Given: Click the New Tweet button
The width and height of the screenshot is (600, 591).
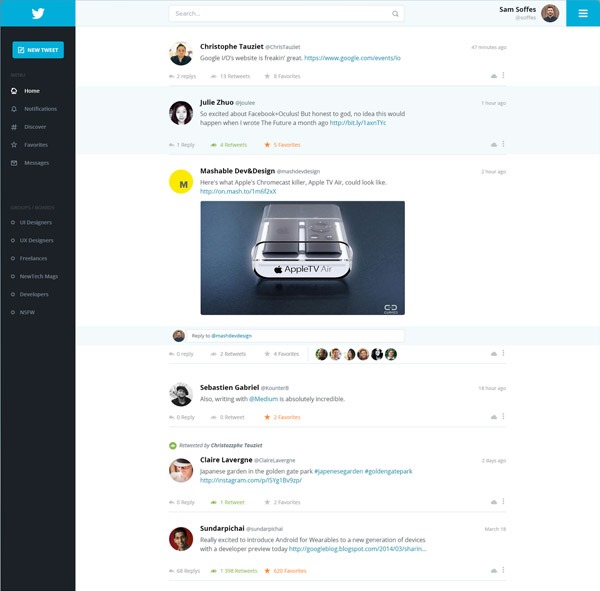Looking at the screenshot, I should (x=38, y=50).
